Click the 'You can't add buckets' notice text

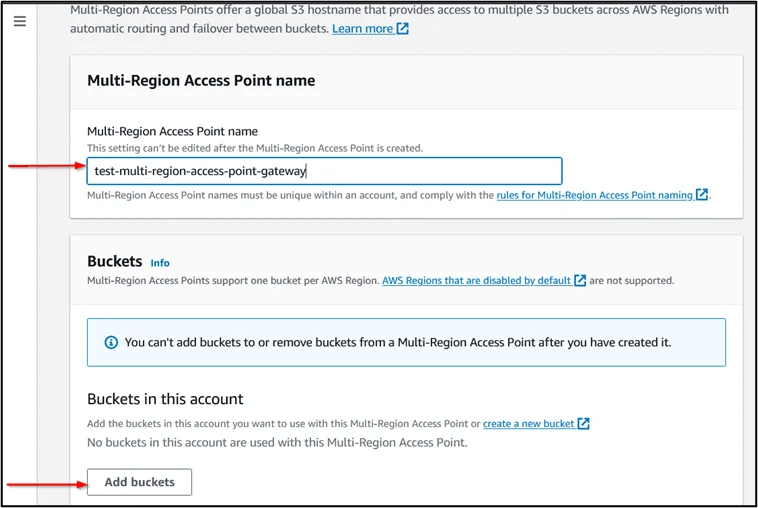[x=398, y=342]
